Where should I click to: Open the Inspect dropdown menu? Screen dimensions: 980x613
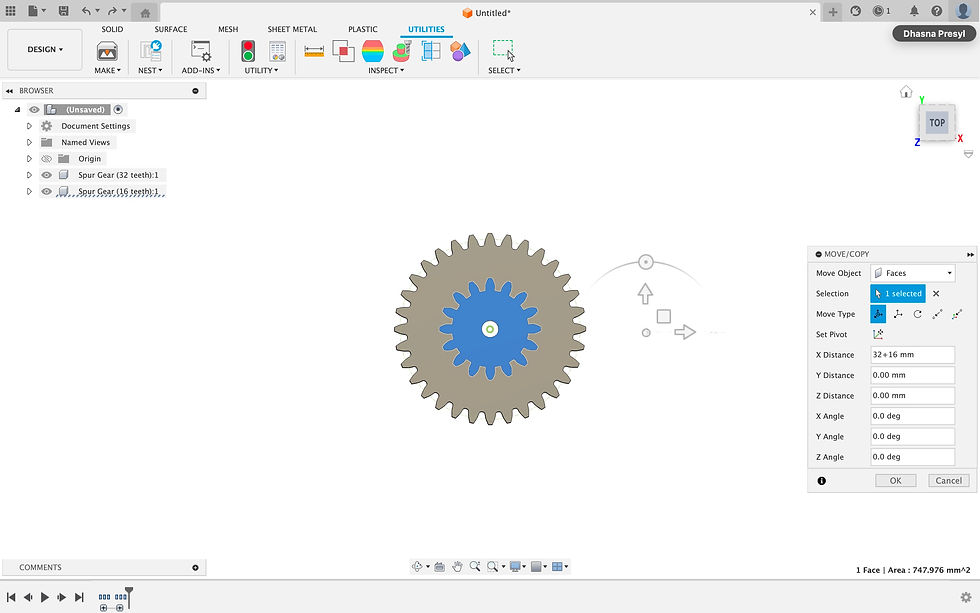click(x=386, y=71)
